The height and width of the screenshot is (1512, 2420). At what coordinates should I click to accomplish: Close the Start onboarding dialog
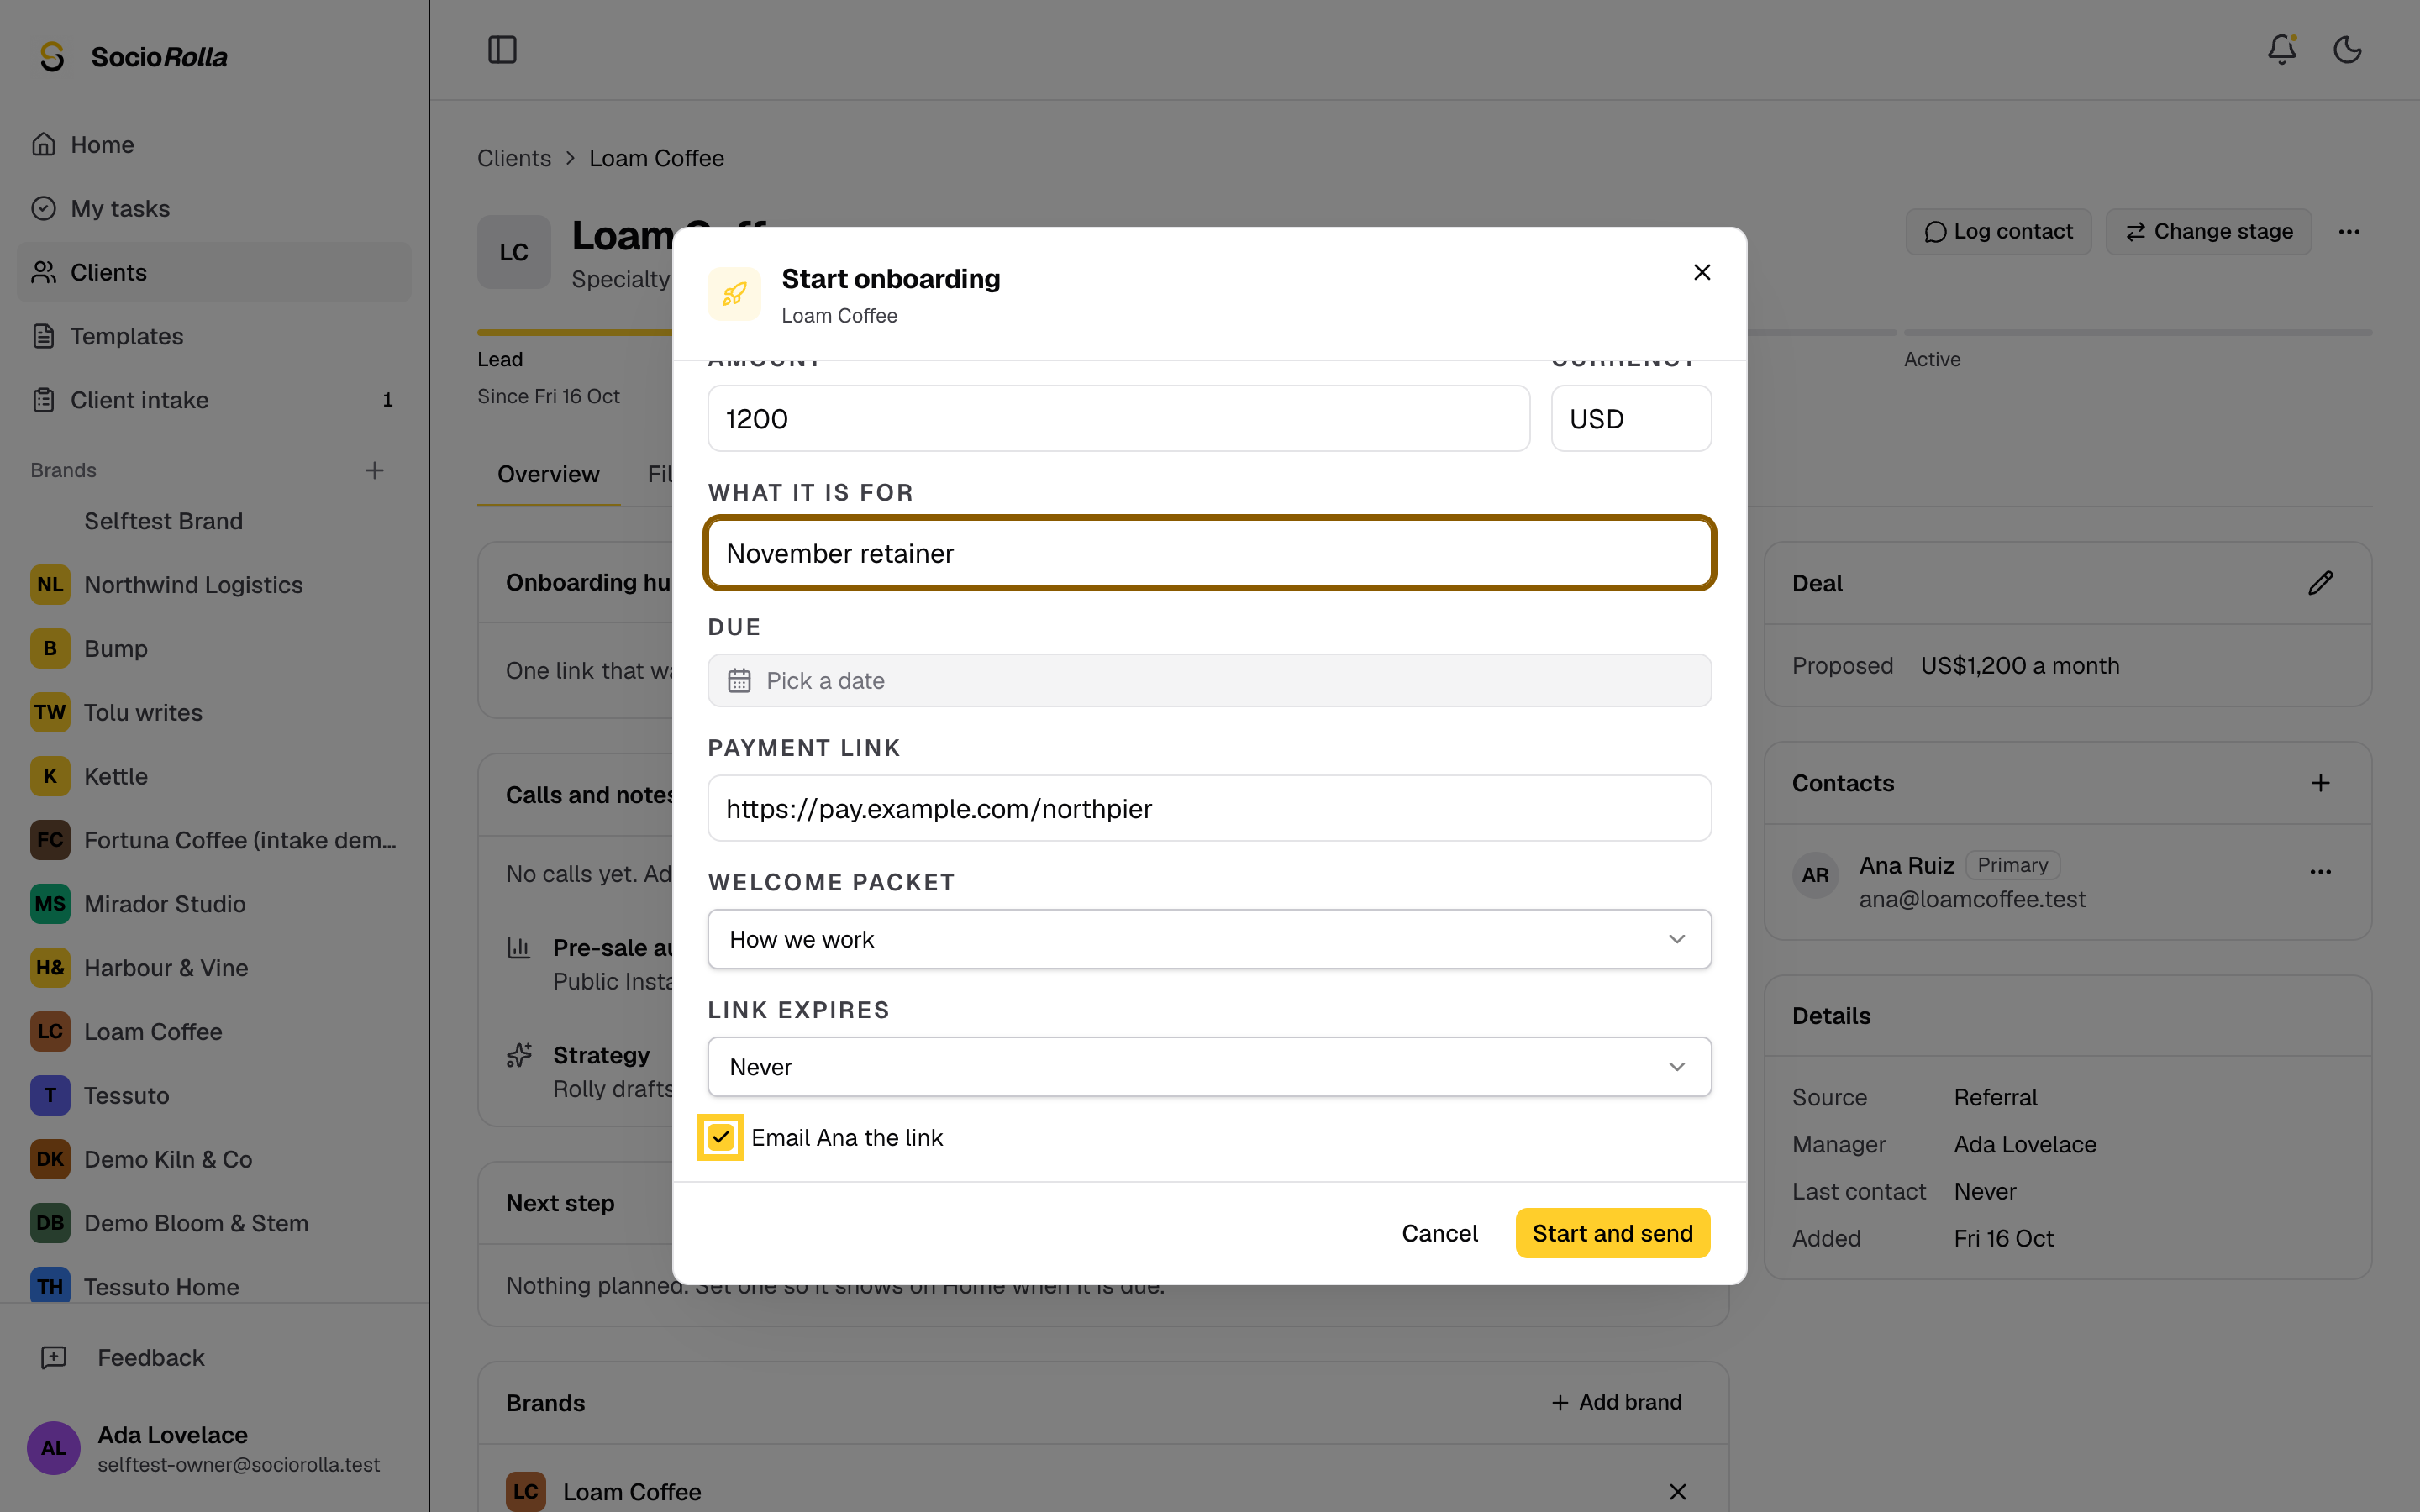point(1702,272)
